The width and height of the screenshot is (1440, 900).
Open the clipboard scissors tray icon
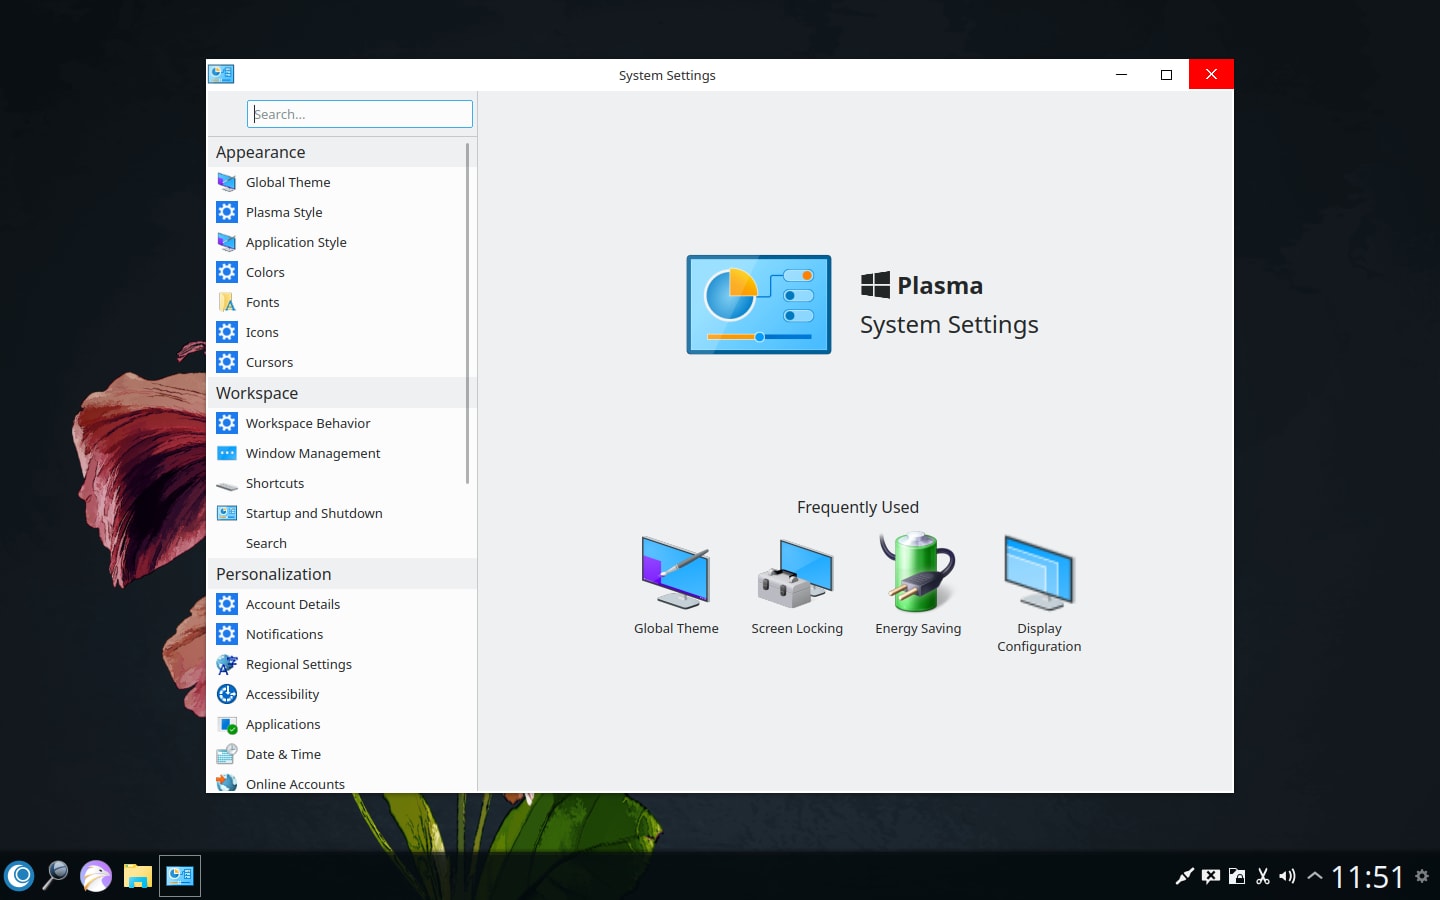pyautogui.click(x=1263, y=877)
